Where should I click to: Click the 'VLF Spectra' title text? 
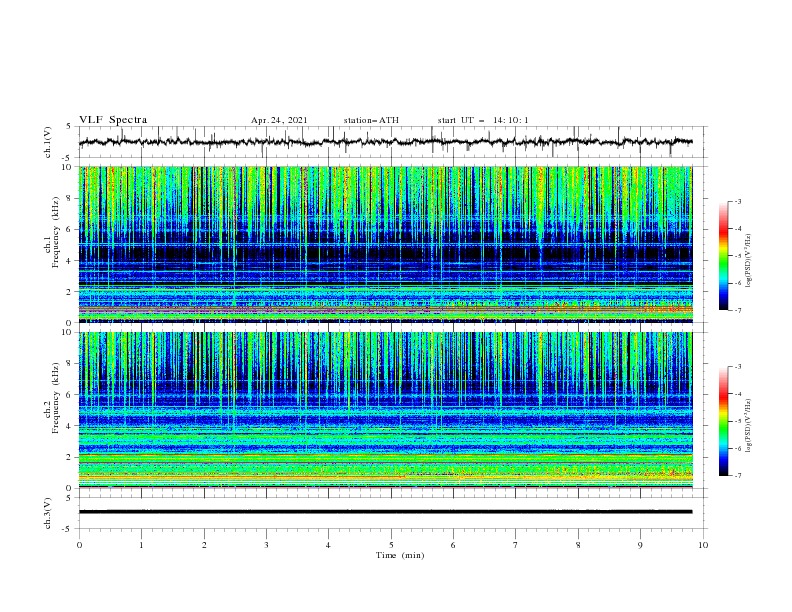coord(113,120)
